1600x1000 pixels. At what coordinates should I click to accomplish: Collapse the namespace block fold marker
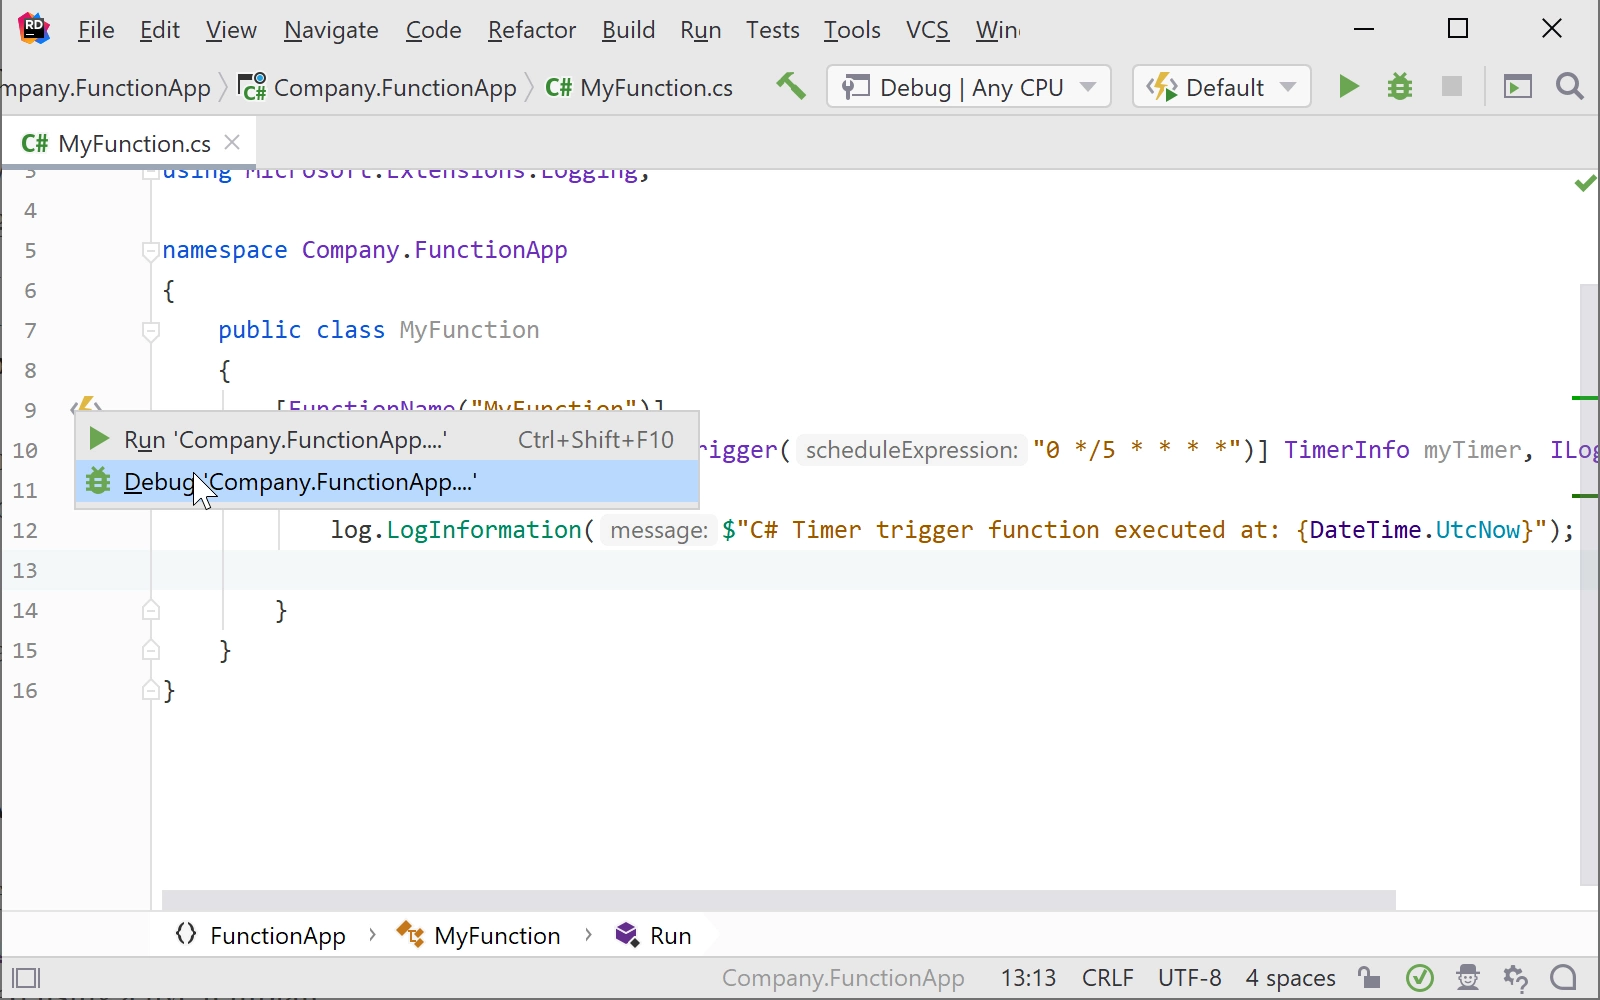pos(151,251)
